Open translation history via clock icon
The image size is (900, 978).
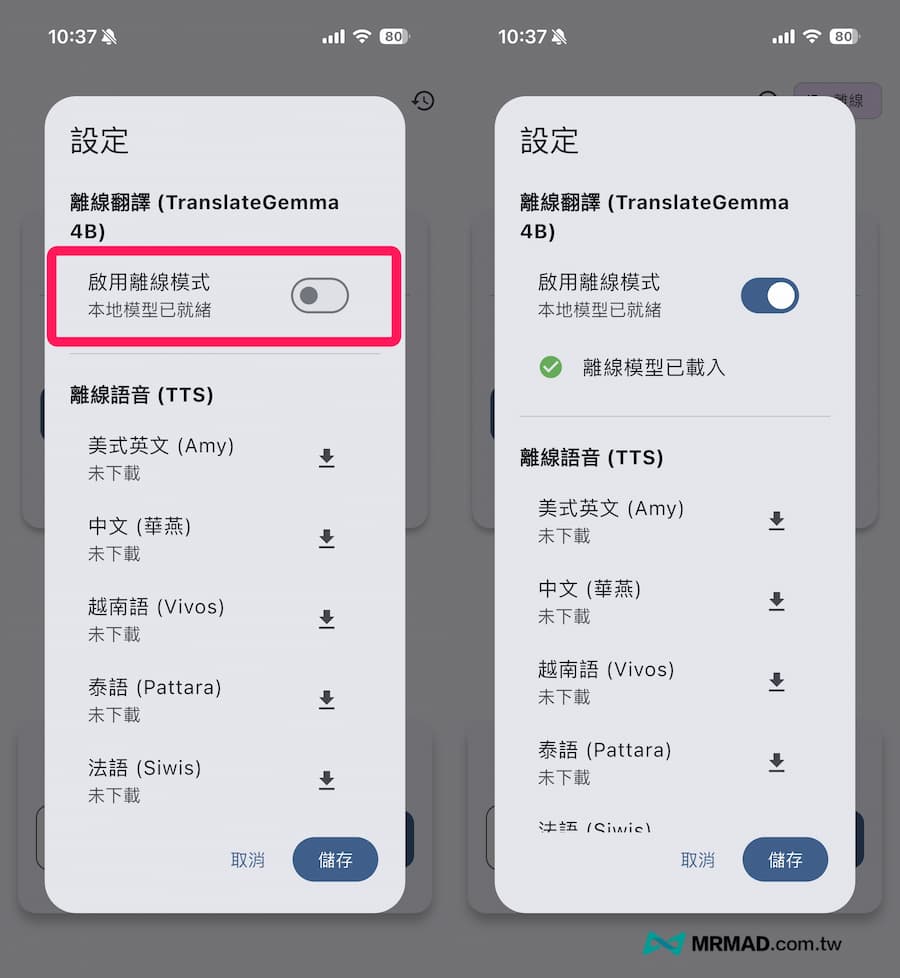tap(423, 101)
